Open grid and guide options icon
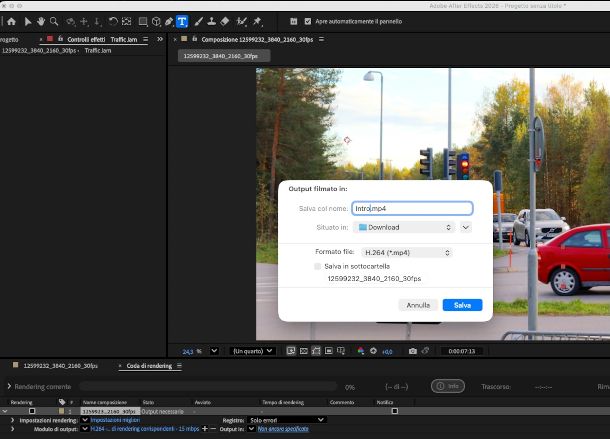This screenshot has height=439, width=610. tap(341, 351)
